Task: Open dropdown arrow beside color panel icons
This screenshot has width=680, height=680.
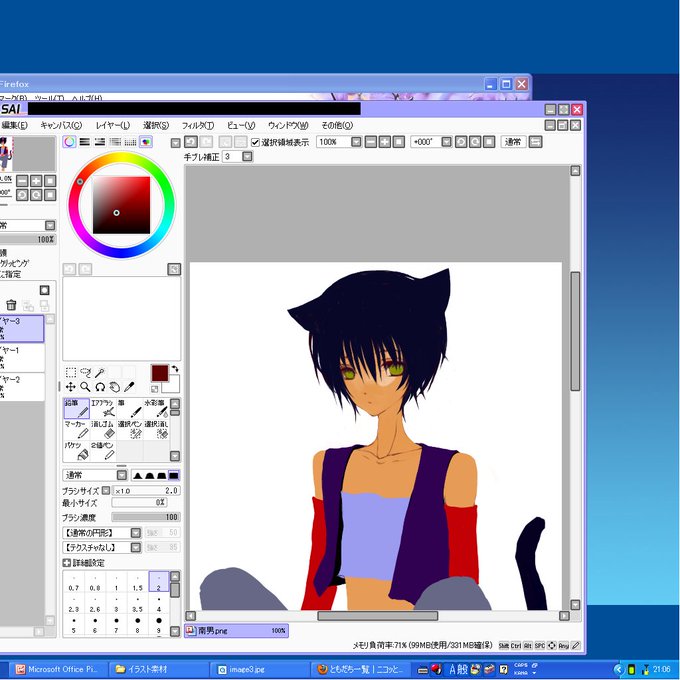Action: 175,143
